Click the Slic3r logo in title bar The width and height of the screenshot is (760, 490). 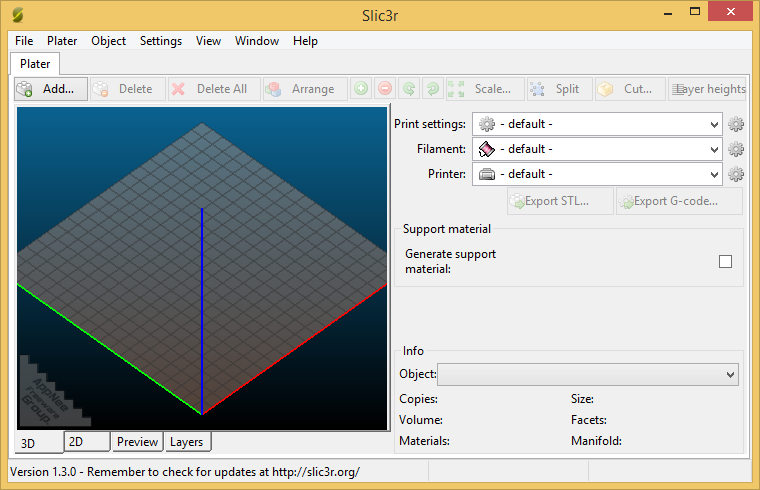click(x=17, y=16)
